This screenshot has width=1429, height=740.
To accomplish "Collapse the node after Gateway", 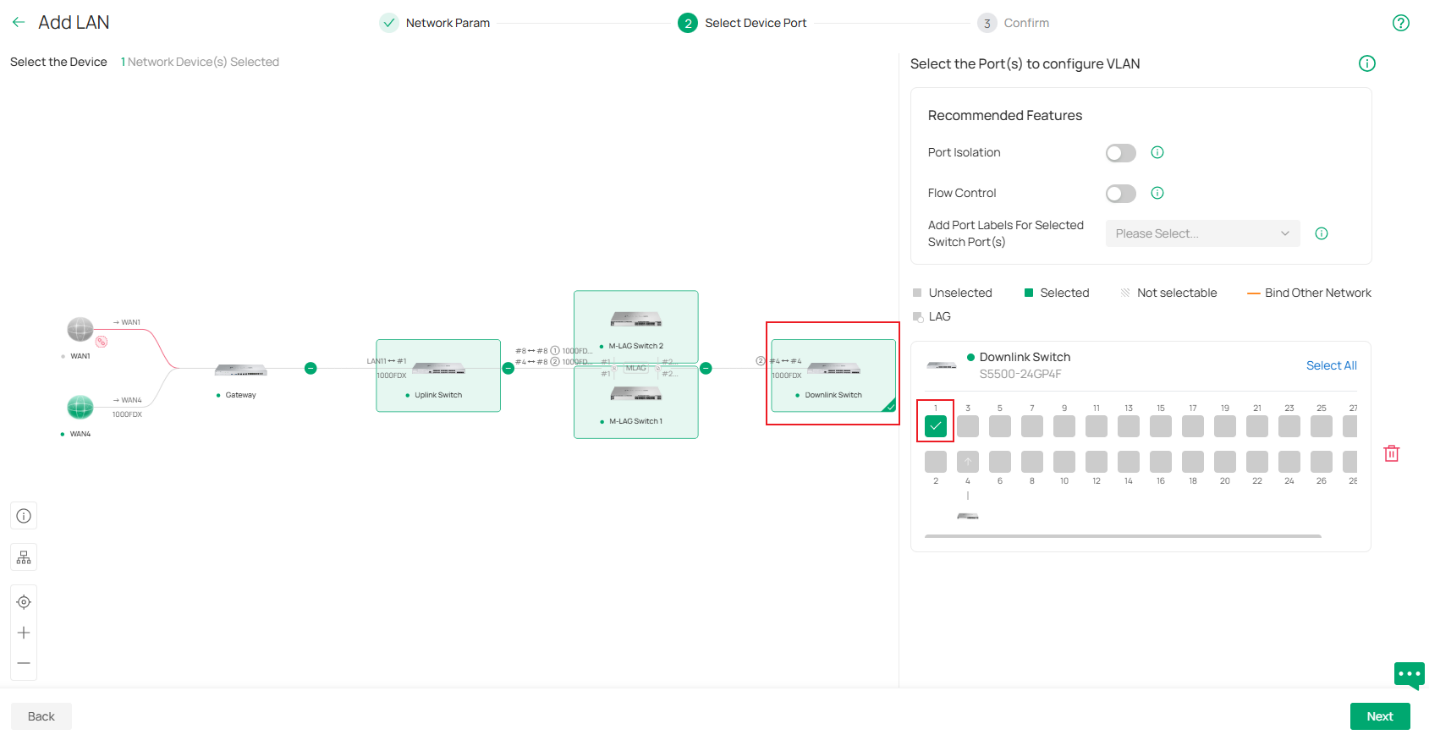I will pyautogui.click(x=310, y=368).
